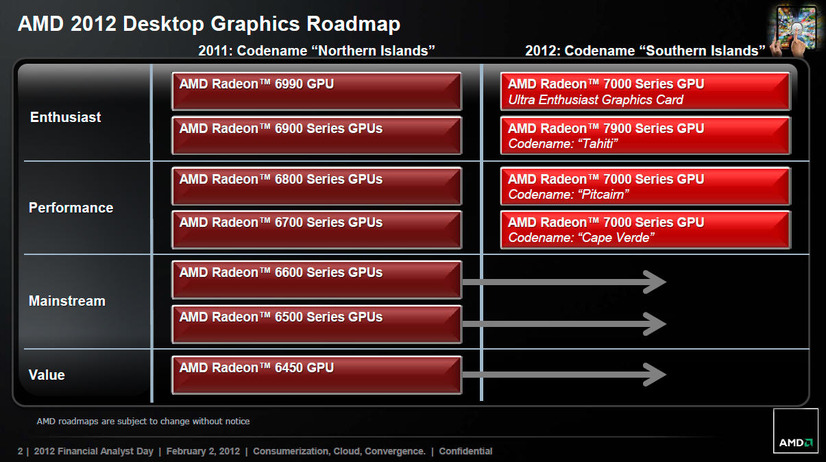This screenshot has width=826, height=462.
Task: Click the Radeon 7000 Series Pitcairn box
Action: [645, 186]
